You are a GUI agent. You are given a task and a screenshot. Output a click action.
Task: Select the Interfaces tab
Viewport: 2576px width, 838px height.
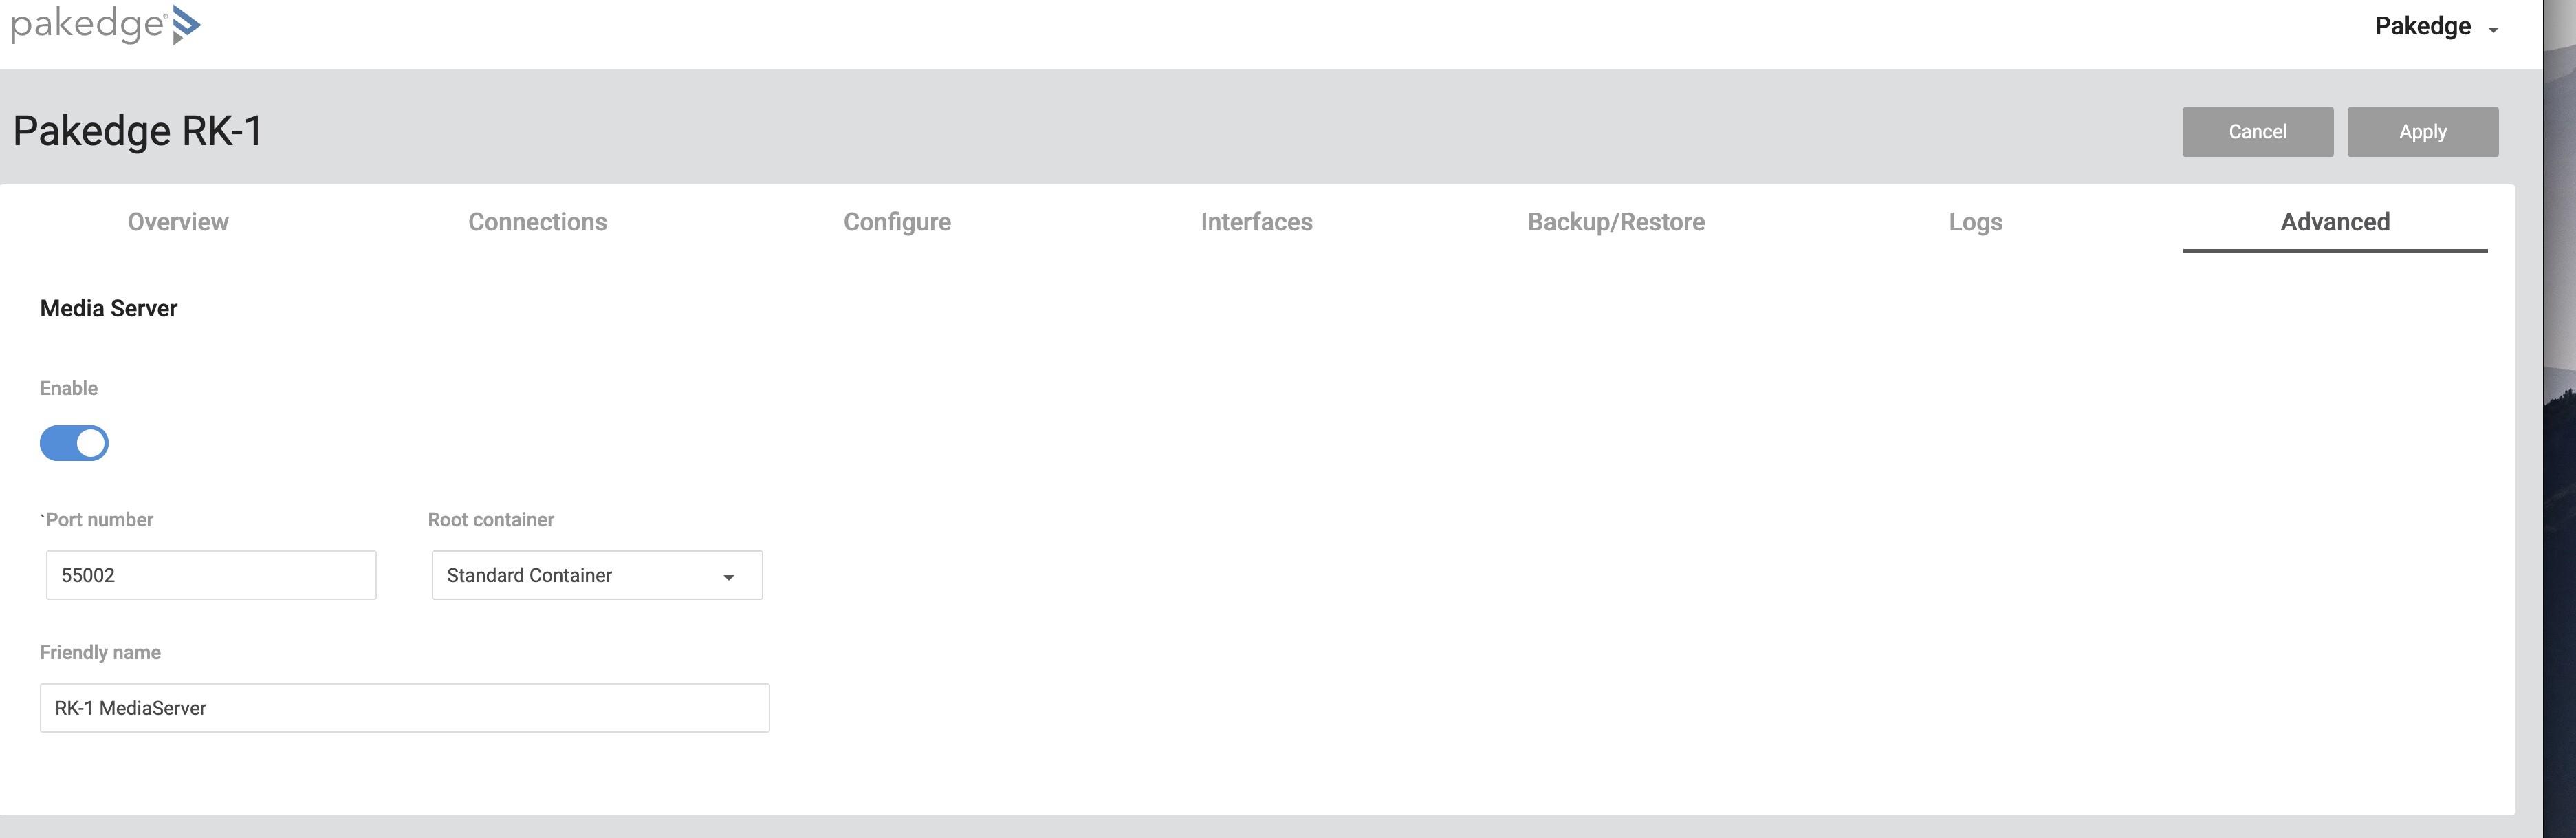(x=1257, y=222)
